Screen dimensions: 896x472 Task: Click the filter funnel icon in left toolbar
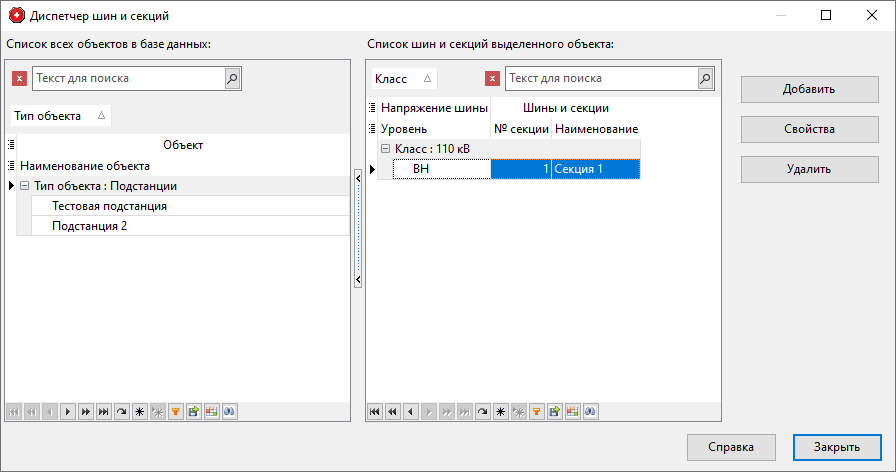176,411
